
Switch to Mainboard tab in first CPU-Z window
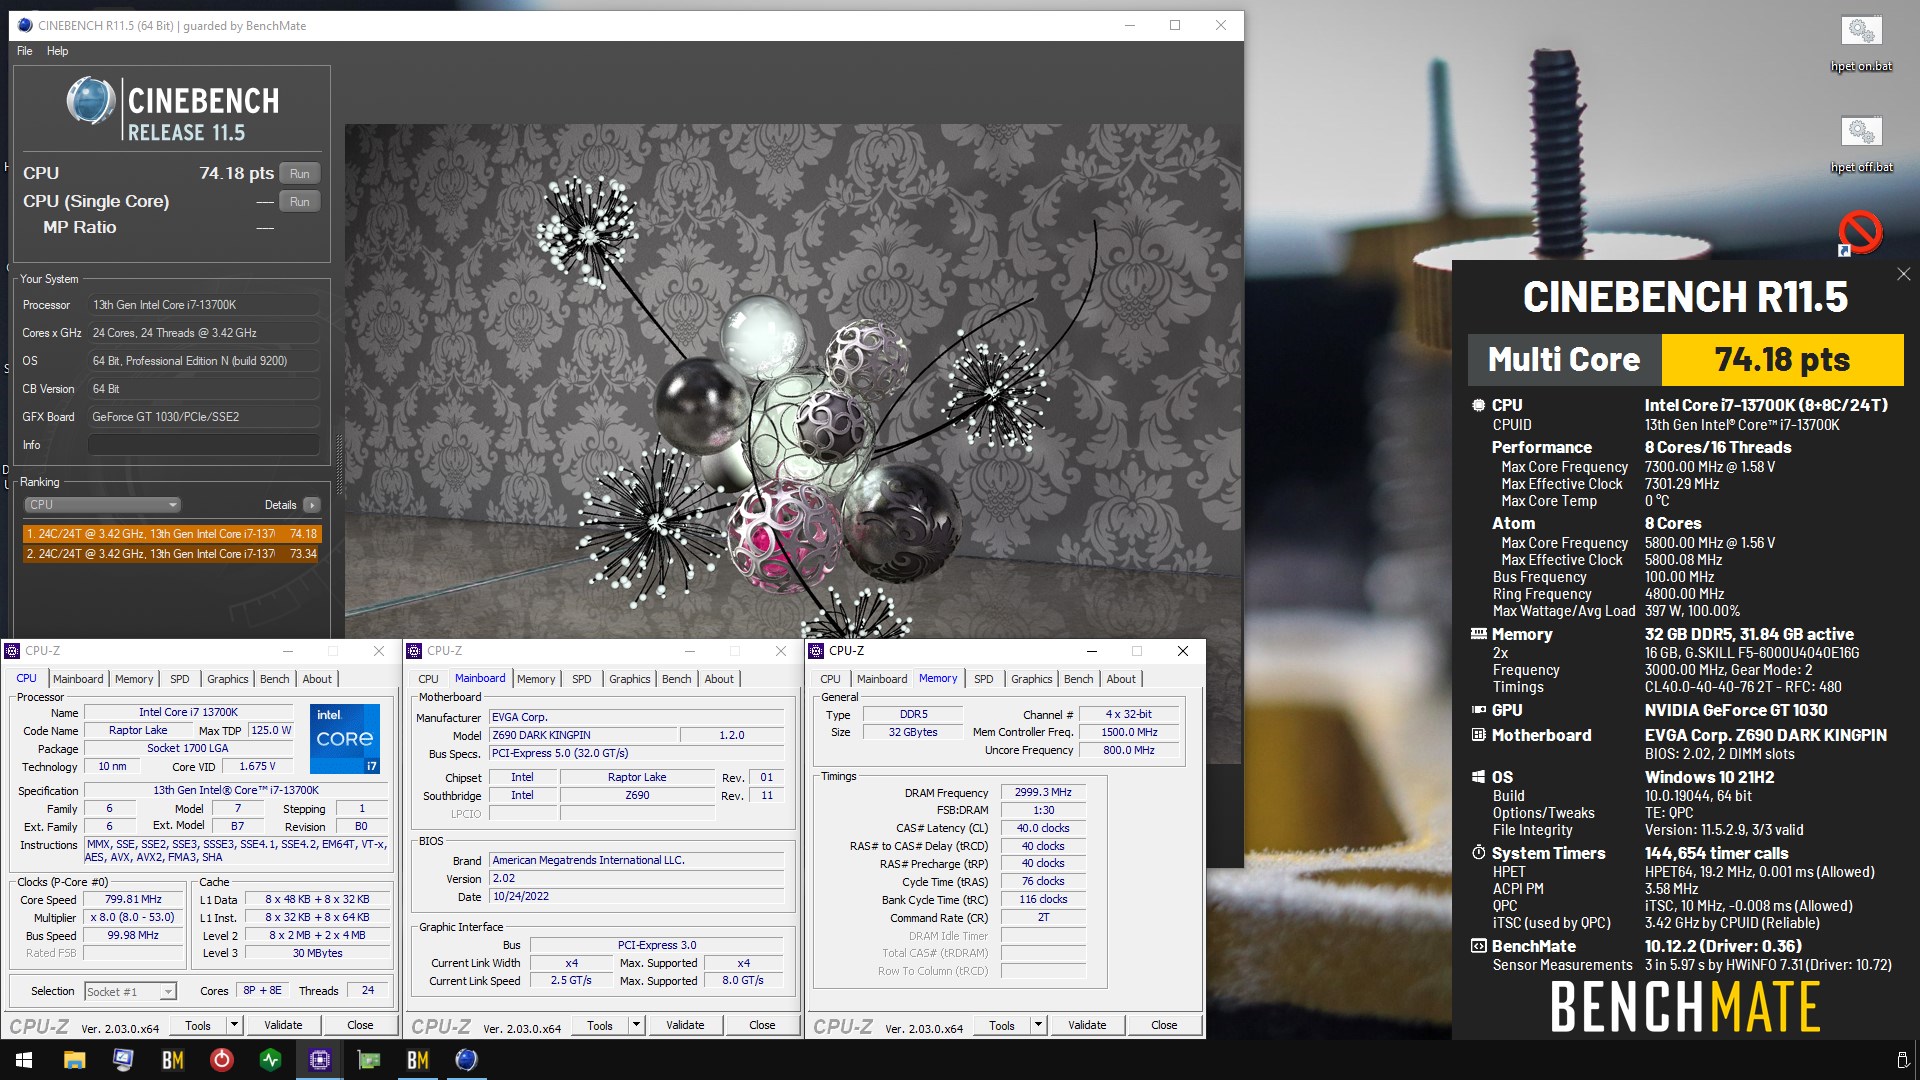78,679
